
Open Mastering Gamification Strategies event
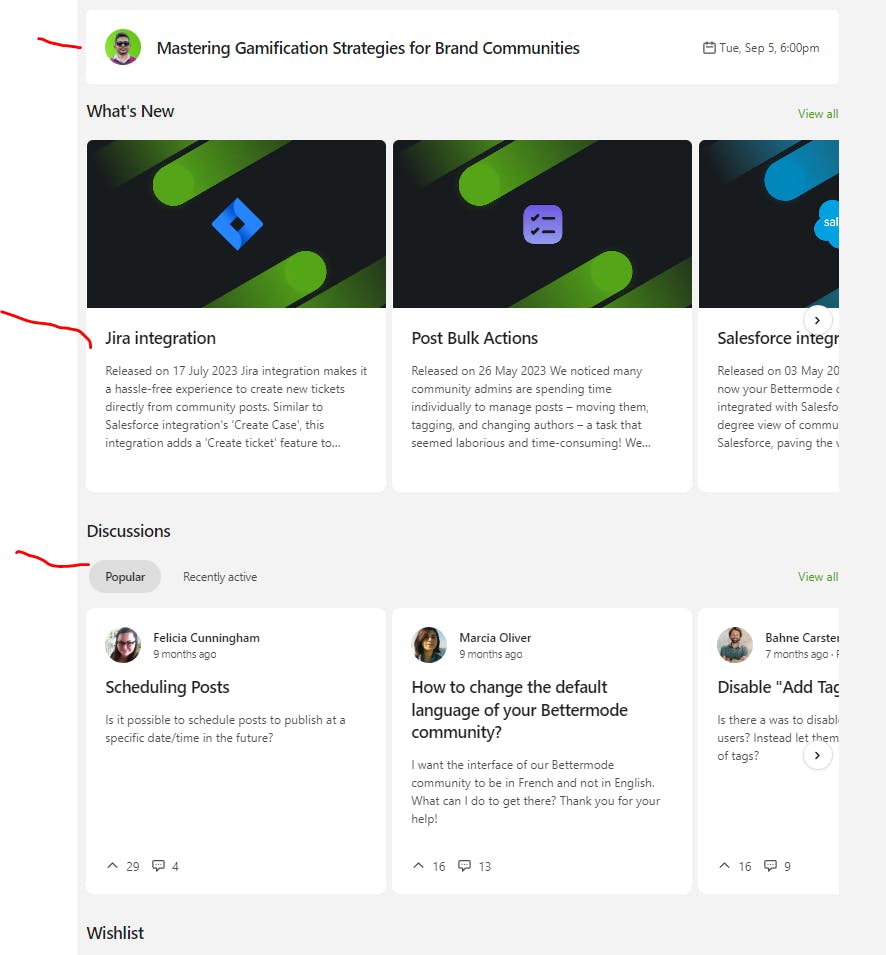pos(368,48)
